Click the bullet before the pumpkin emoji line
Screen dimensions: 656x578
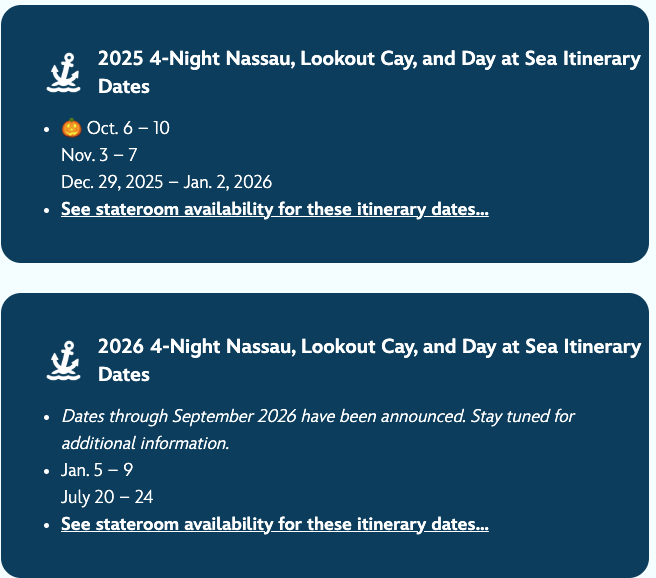coord(46,129)
